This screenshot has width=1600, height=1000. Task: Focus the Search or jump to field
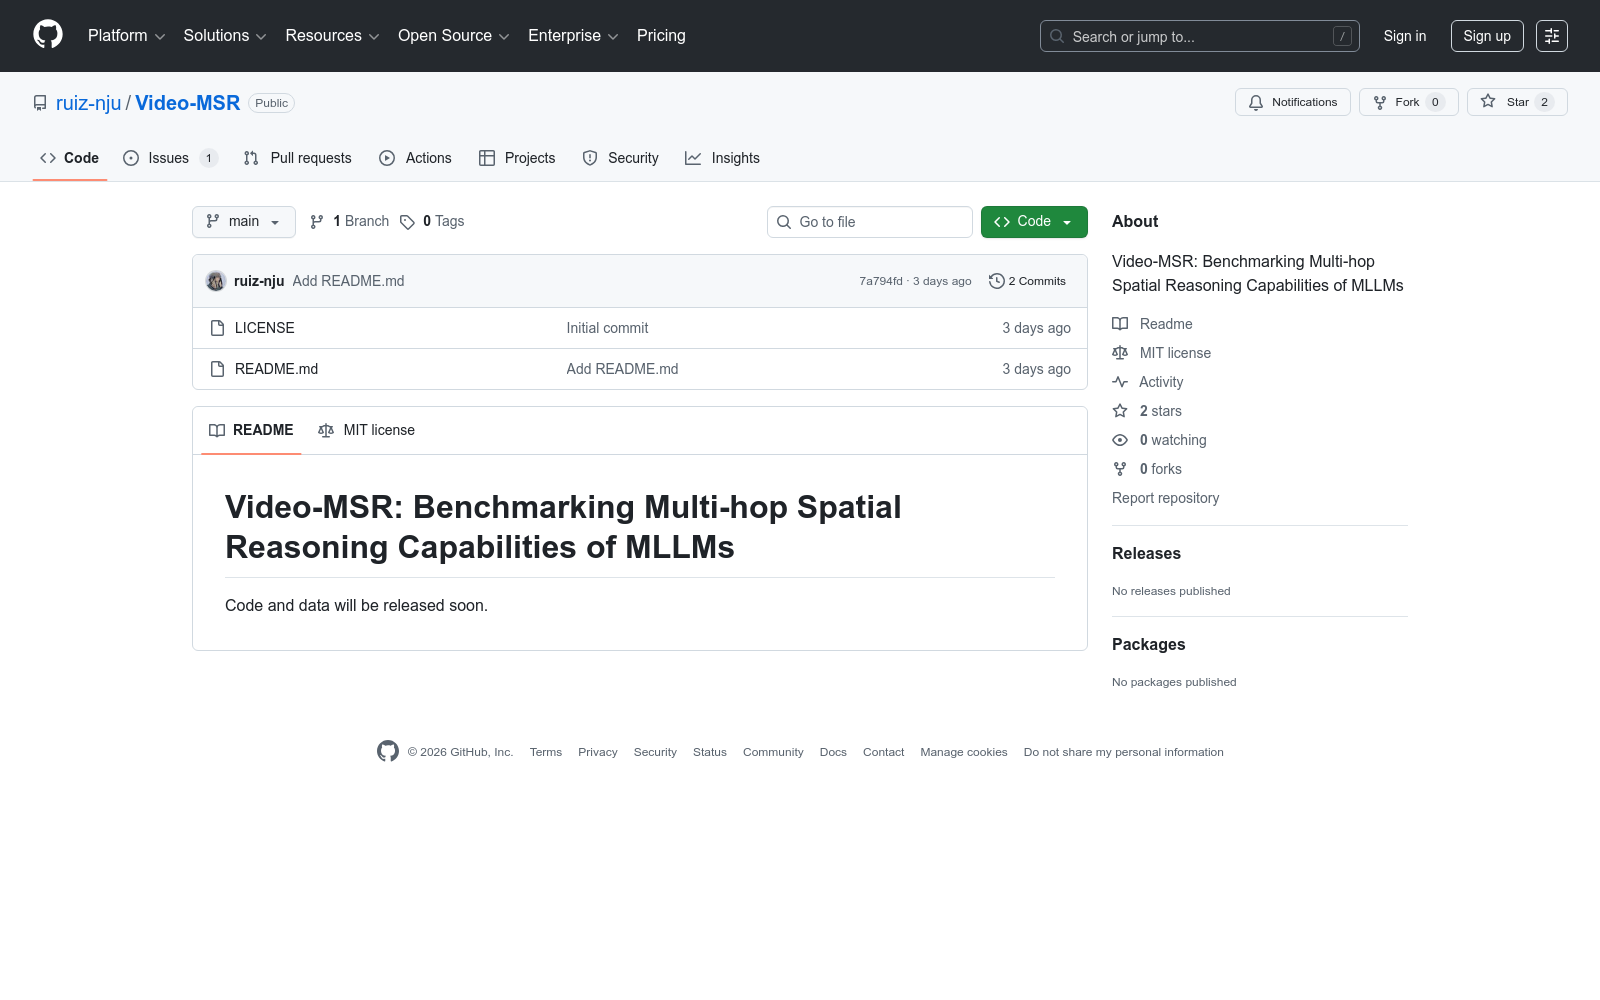coord(1199,36)
